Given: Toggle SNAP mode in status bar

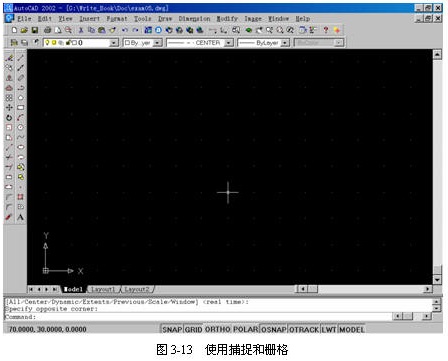Looking at the screenshot, I should pos(172,329).
